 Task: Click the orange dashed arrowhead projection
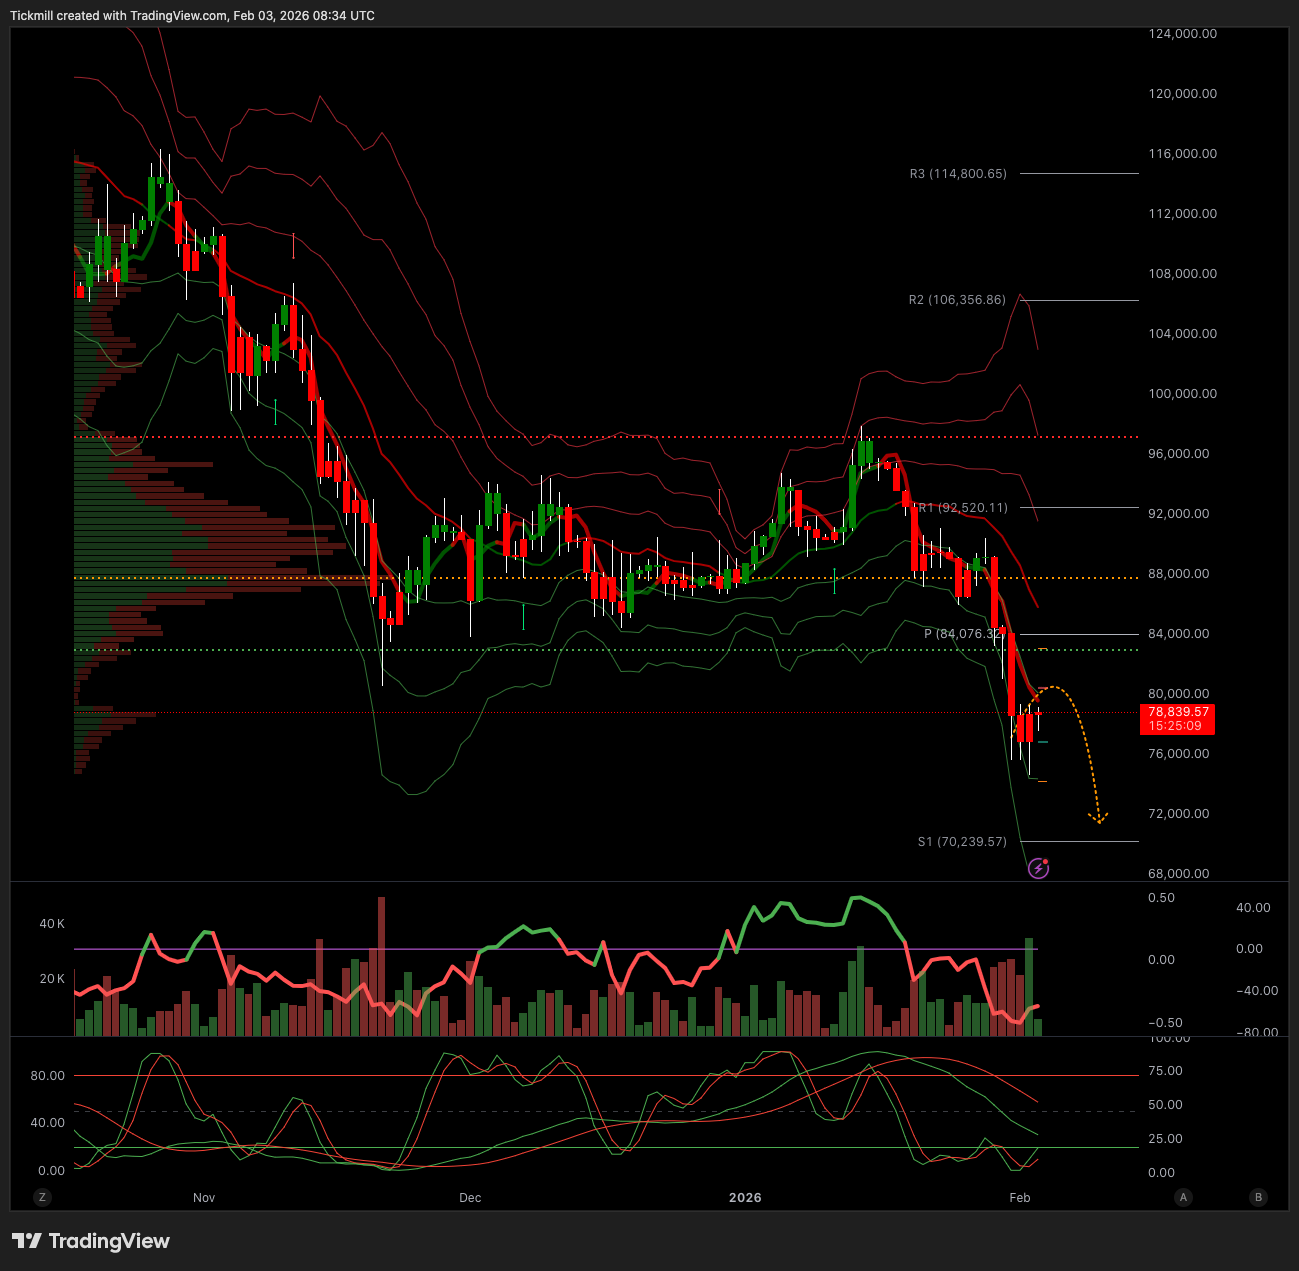tap(1099, 819)
